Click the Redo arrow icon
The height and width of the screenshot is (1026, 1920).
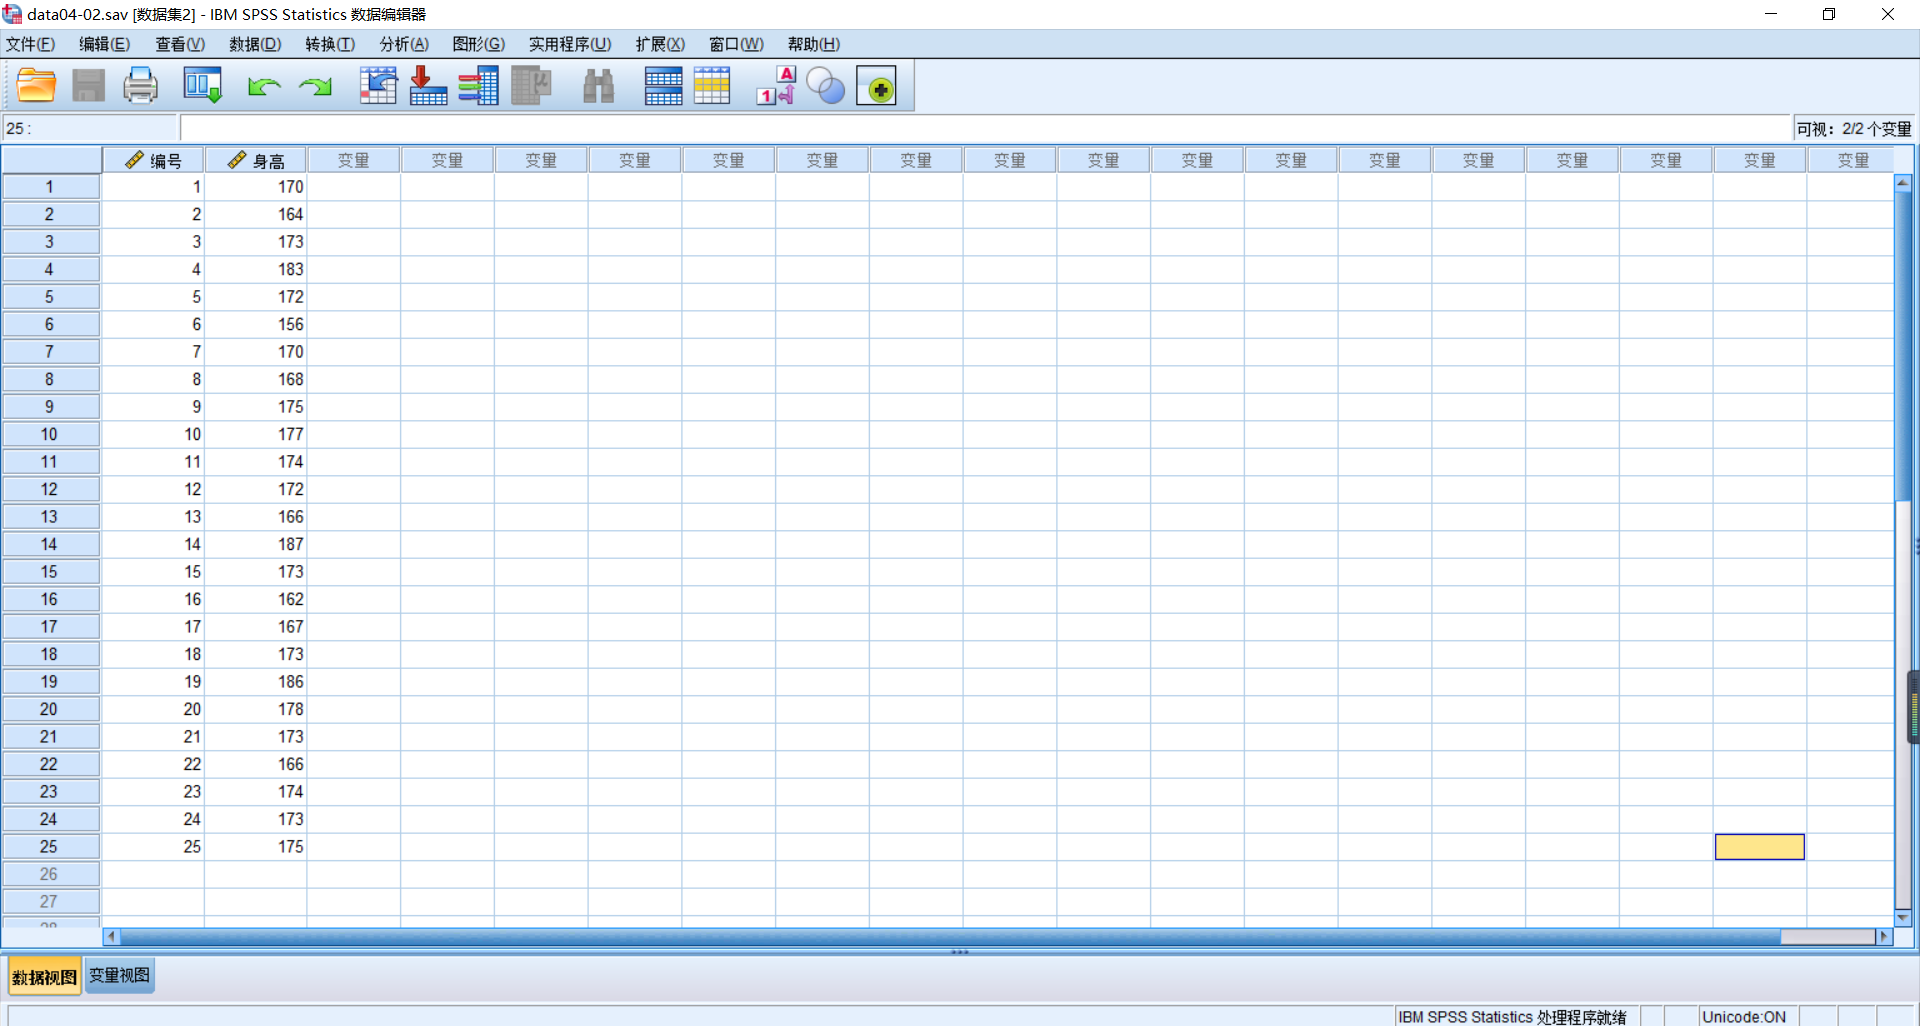316,87
